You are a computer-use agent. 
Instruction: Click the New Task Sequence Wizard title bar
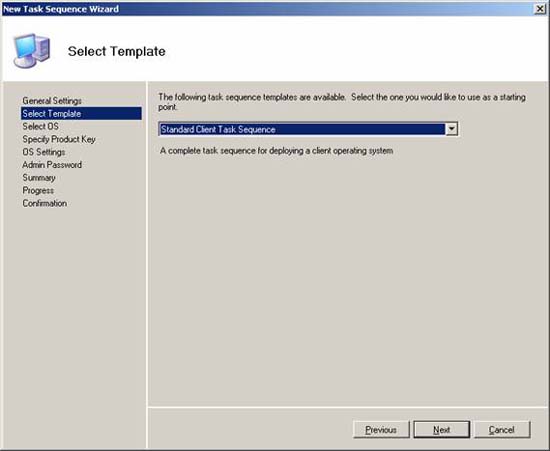[267, 9]
